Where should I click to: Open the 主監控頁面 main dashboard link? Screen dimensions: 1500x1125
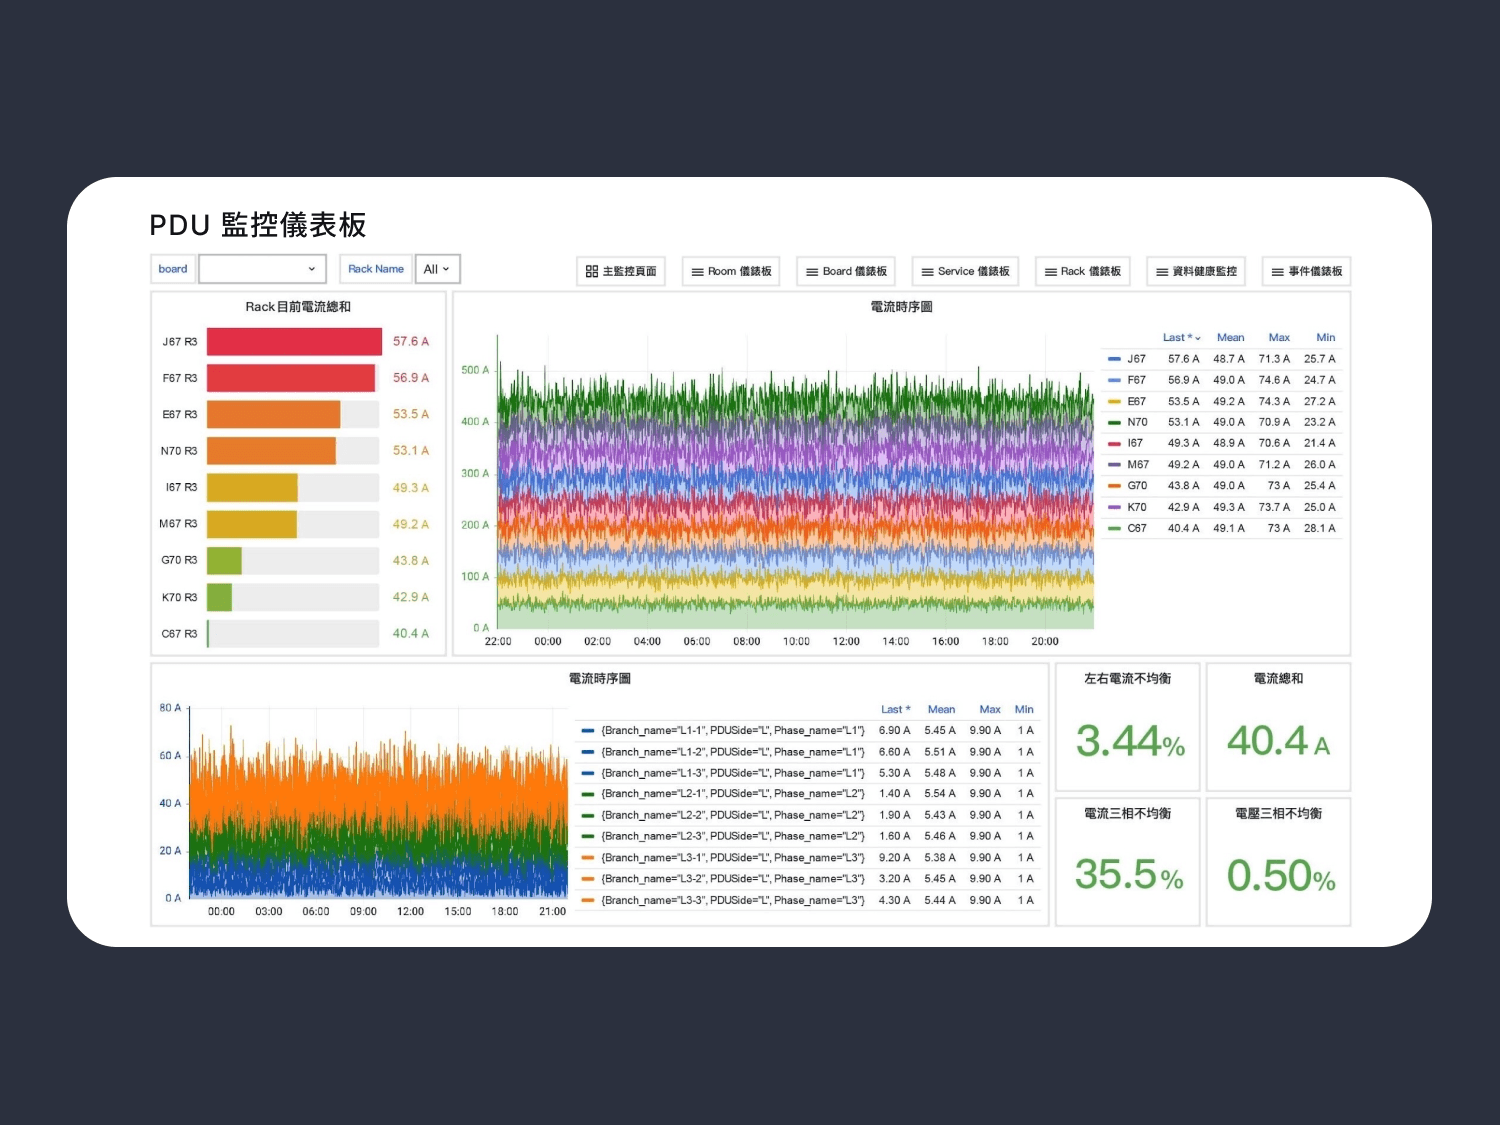(x=621, y=271)
